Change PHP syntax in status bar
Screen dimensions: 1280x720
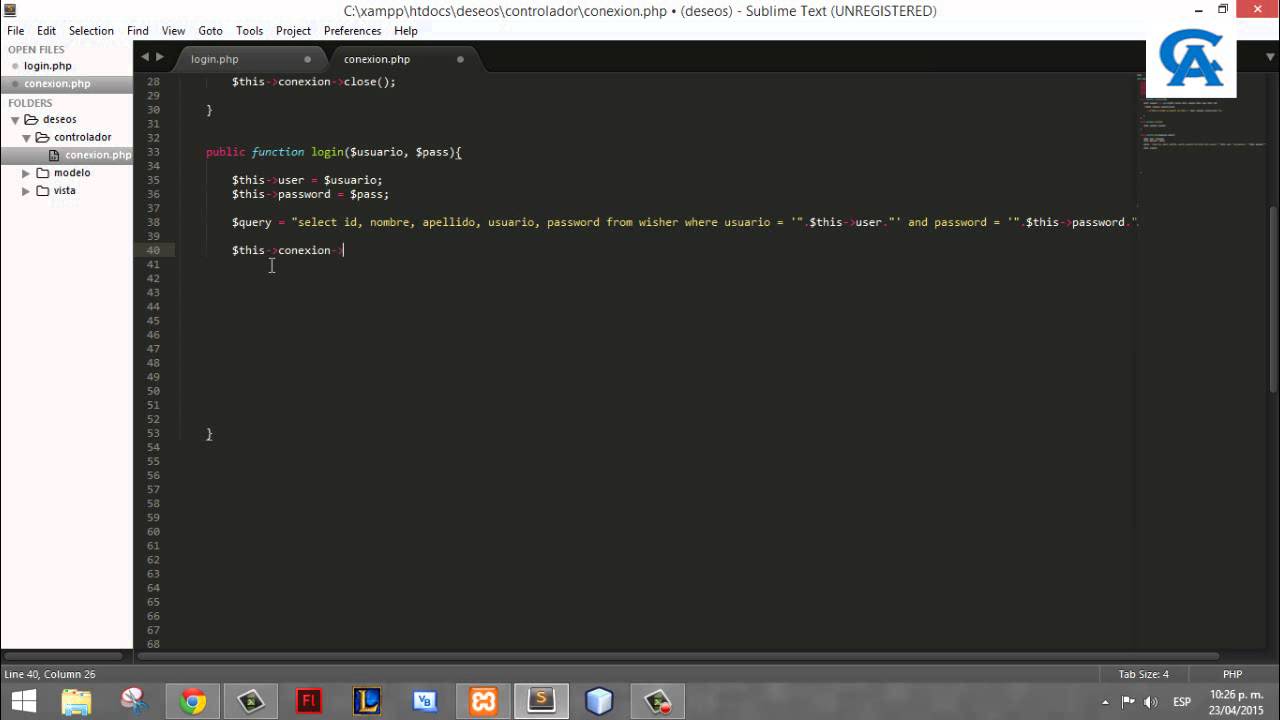[1232, 674]
